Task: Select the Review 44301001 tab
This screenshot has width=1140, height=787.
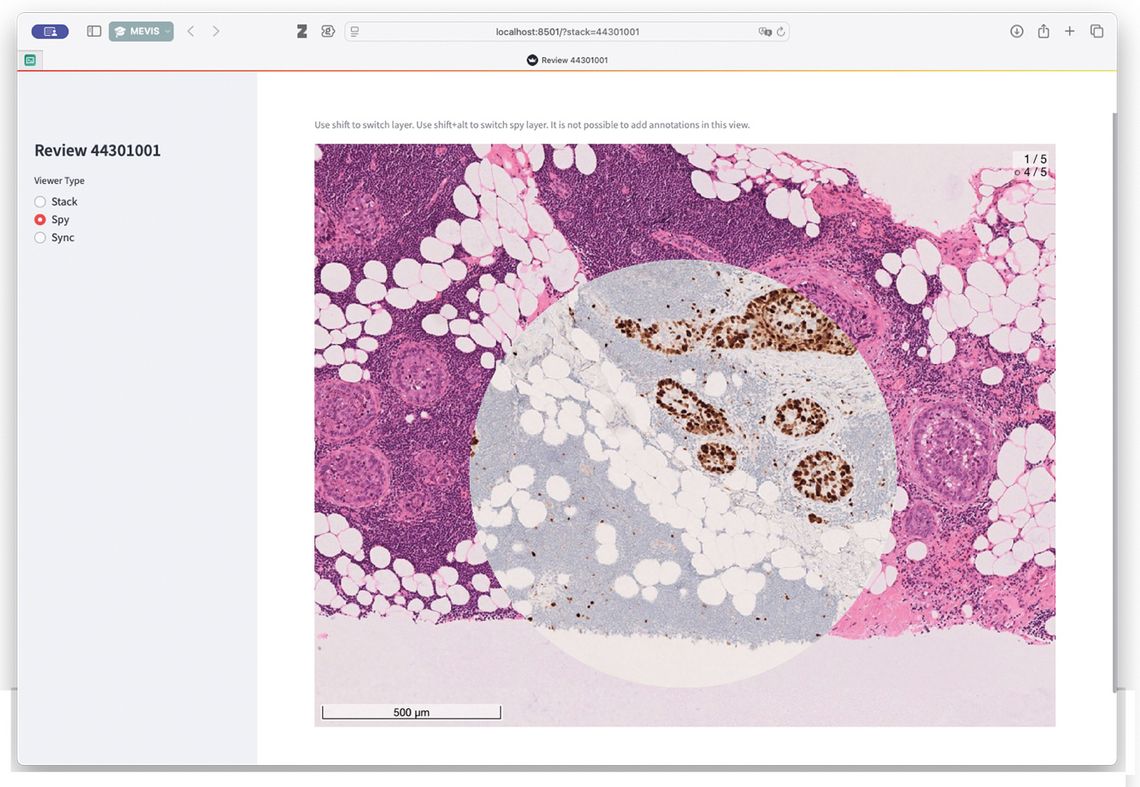Action: tap(567, 60)
